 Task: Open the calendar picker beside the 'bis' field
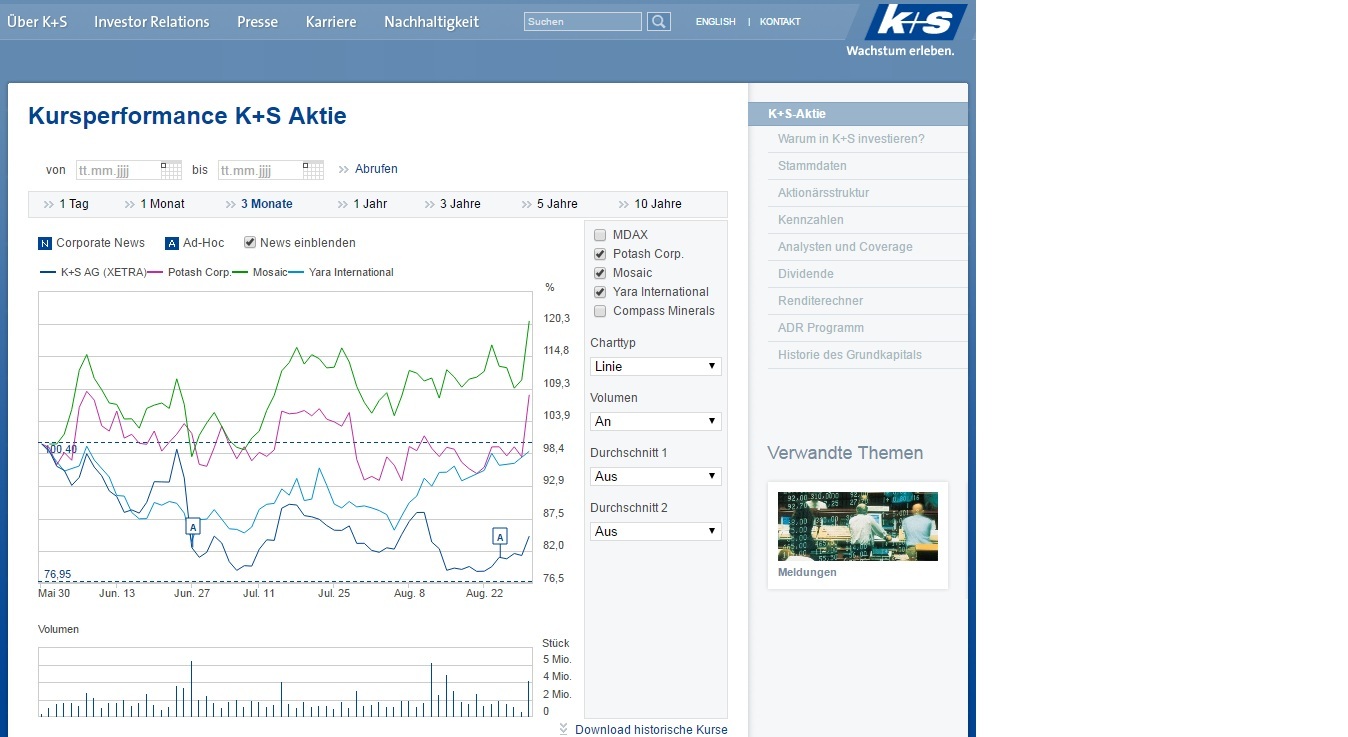(x=312, y=169)
